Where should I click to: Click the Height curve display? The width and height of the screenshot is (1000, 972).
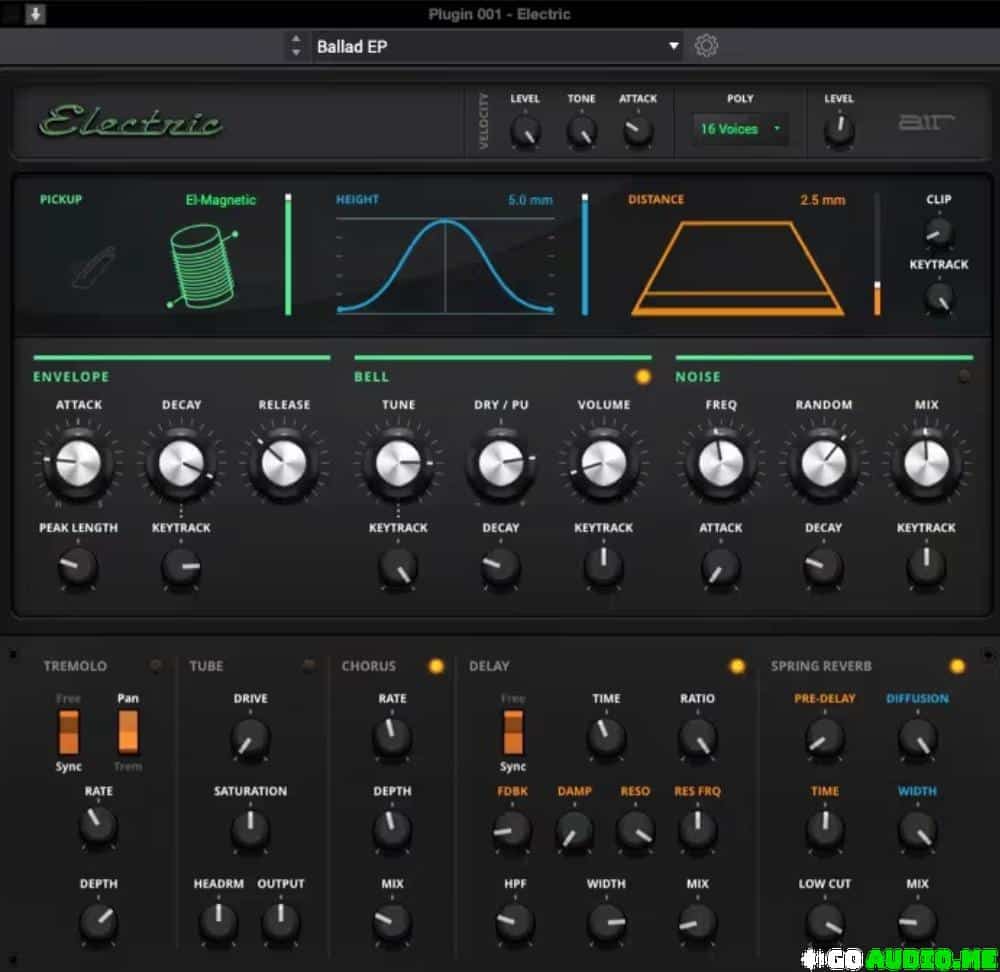445,265
